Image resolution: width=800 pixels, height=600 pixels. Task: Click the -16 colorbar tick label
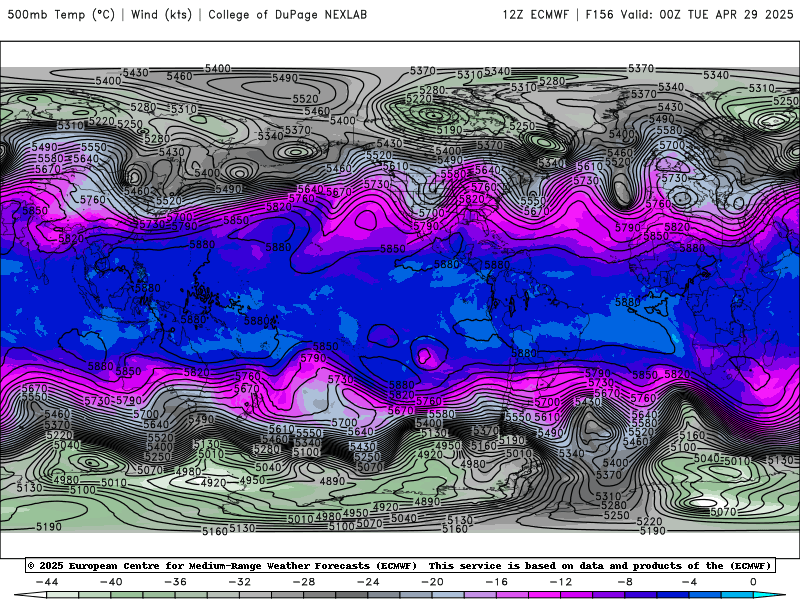pyautogui.click(x=496, y=582)
